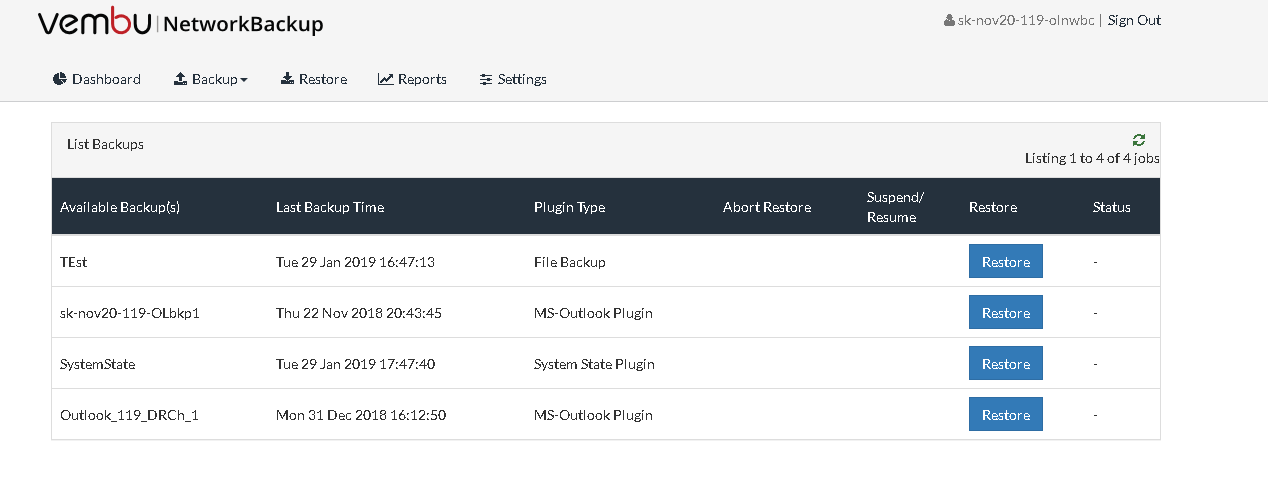Screen dimensions: 1268x498
Task: Click the Last Backup Time column header
Action: tap(330, 207)
